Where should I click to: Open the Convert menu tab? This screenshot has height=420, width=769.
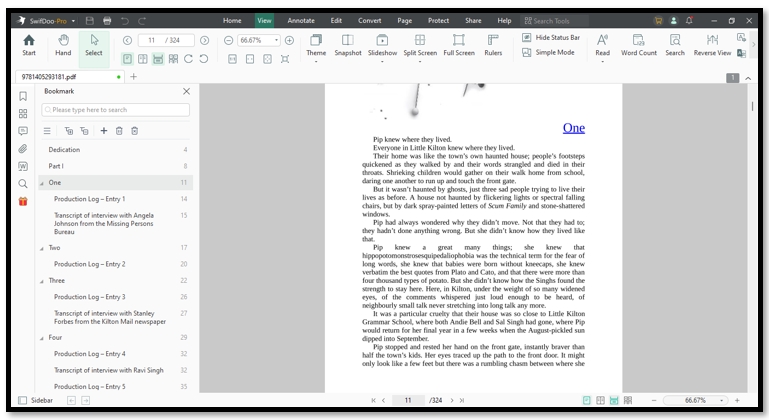click(x=369, y=21)
